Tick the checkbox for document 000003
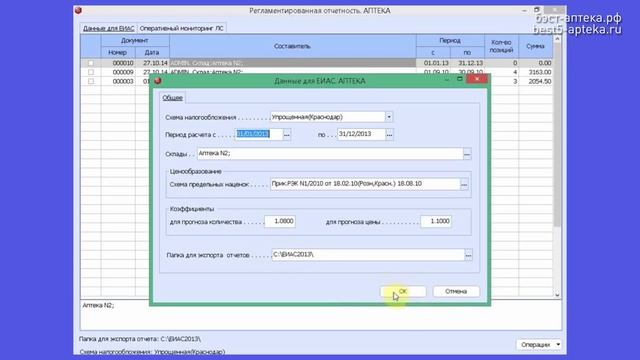The image size is (640, 360). tap(91, 81)
